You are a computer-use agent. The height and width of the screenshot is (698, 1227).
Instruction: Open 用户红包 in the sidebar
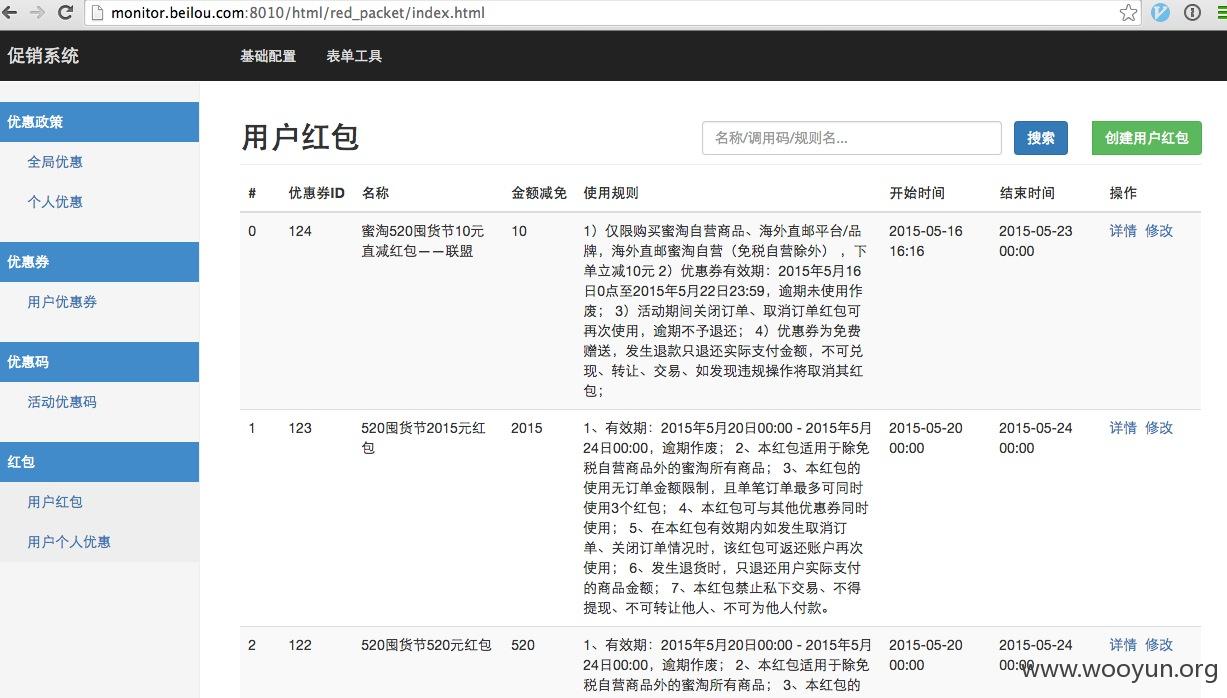pos(55,502)
